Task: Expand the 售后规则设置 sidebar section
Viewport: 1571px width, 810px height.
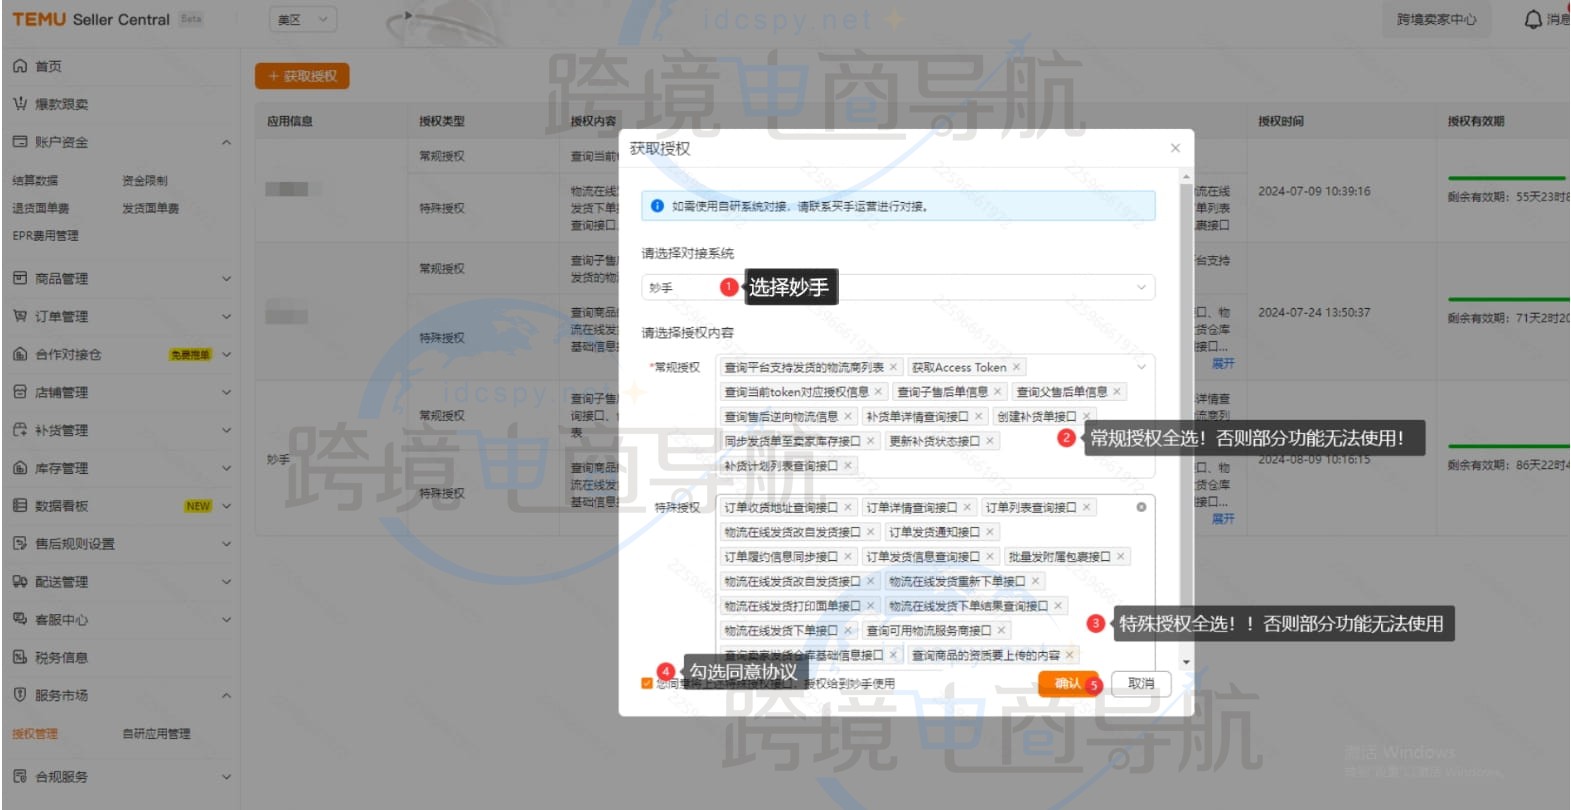Action: pyautogui.click(x=226, y=544)
